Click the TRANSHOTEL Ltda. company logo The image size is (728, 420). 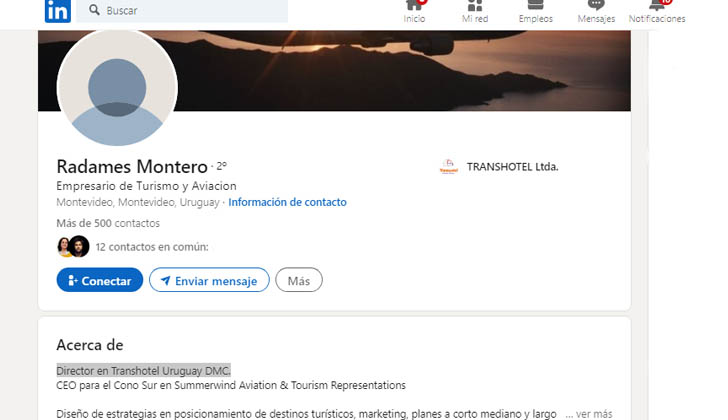[448, 167]
